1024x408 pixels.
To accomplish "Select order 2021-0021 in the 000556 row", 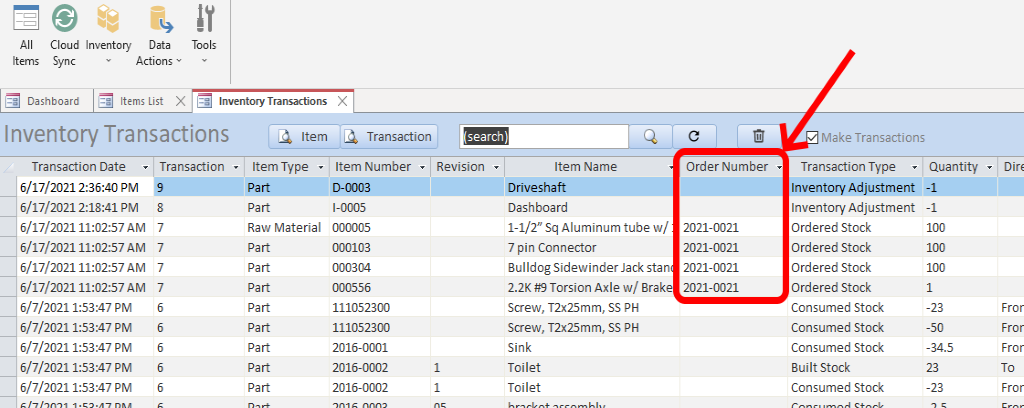I will (733, 287).
